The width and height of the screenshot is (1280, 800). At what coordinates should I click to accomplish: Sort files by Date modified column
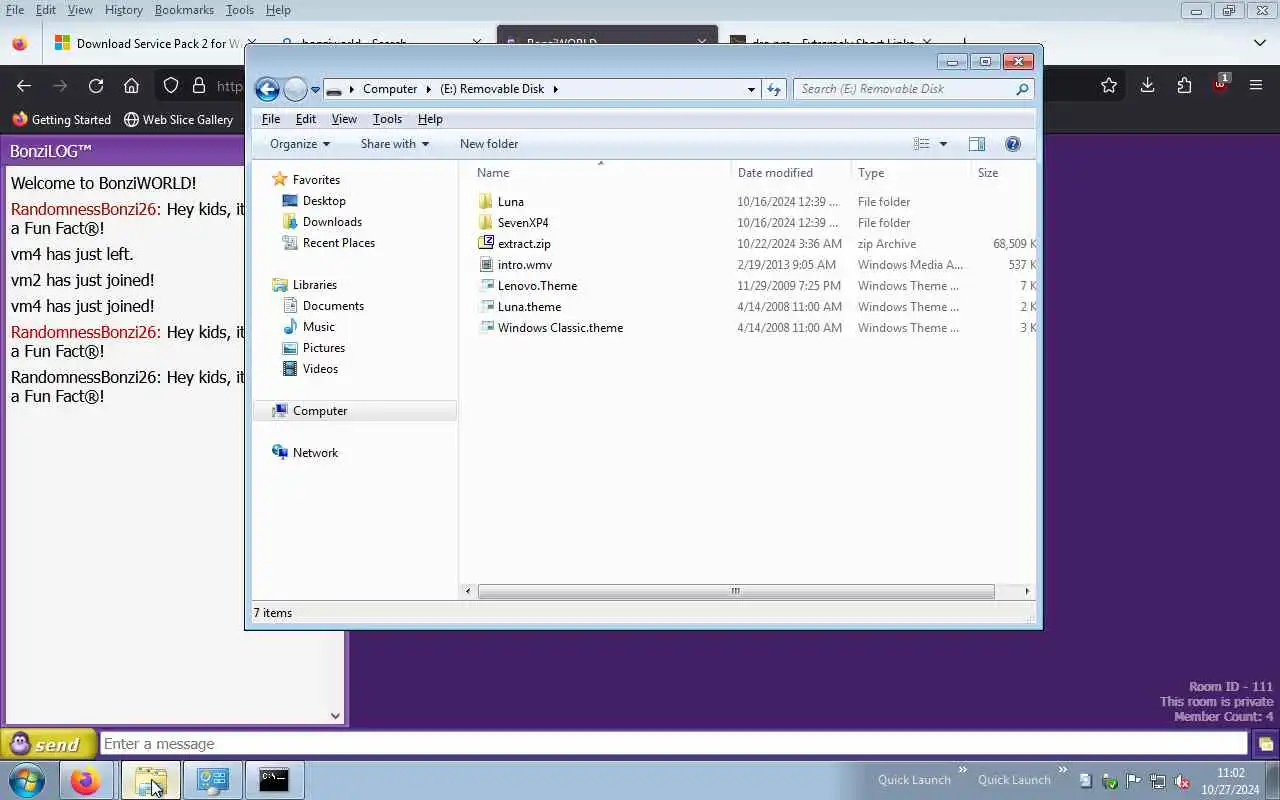point(790,173)
